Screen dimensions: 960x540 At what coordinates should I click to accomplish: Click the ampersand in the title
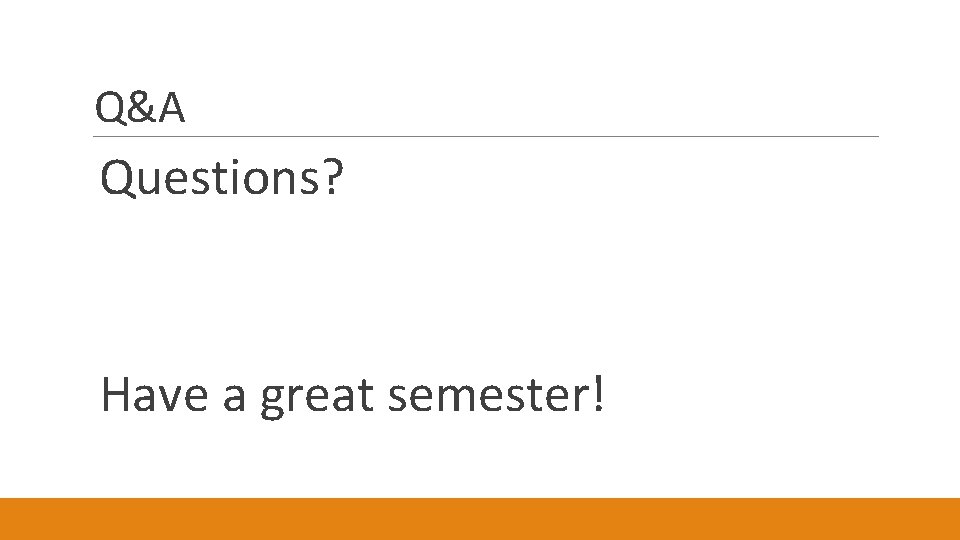point(141,109)
